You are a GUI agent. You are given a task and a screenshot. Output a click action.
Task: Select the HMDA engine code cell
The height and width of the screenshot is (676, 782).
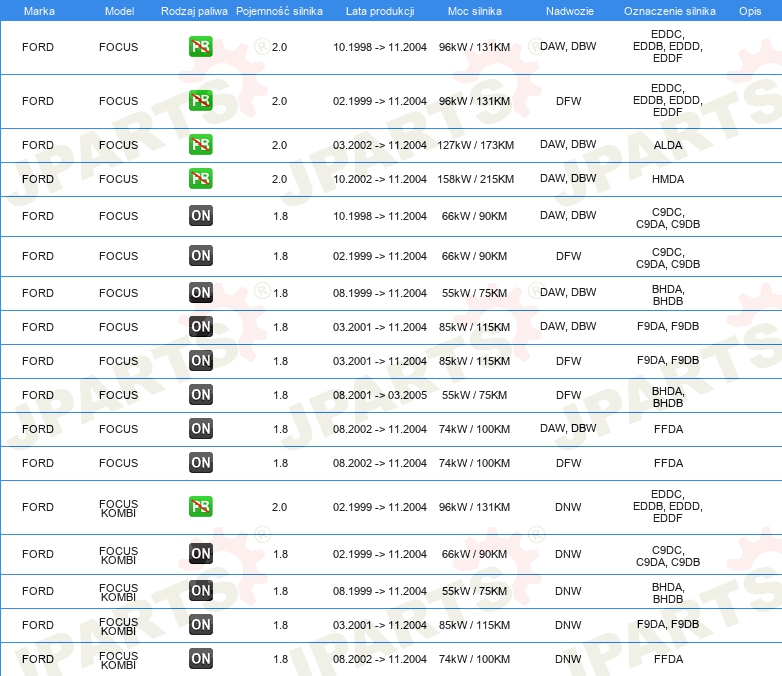click(x=668, y=179)
